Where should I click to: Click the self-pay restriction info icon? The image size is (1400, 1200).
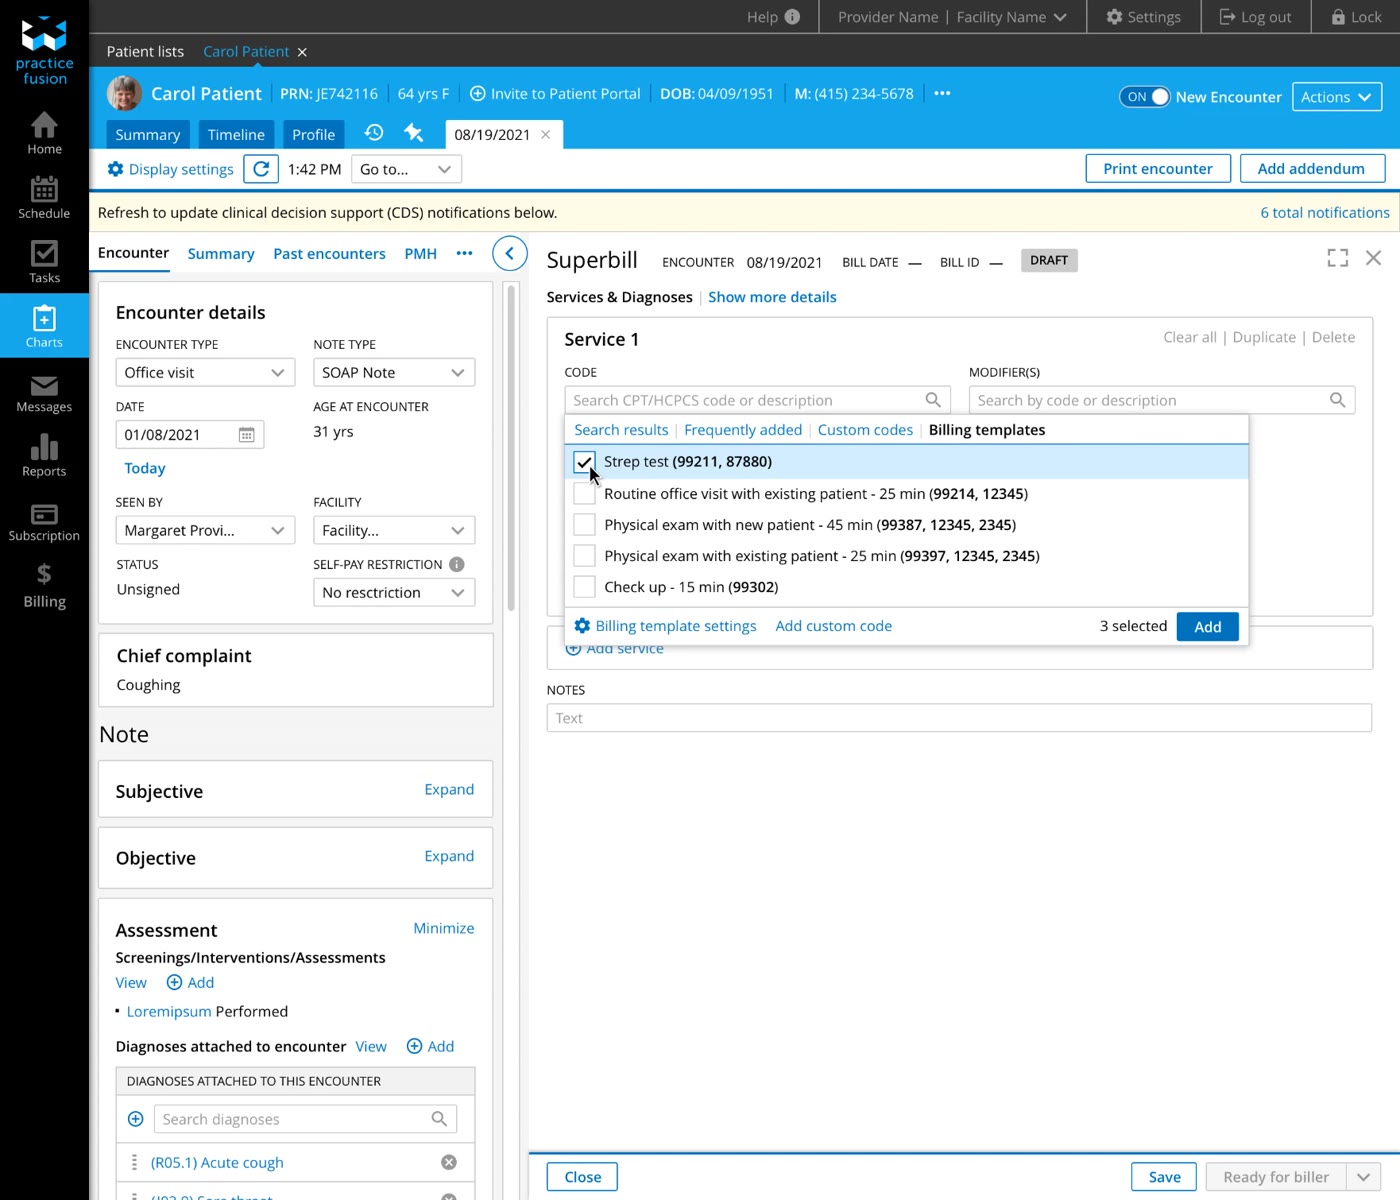click(457, 564)
